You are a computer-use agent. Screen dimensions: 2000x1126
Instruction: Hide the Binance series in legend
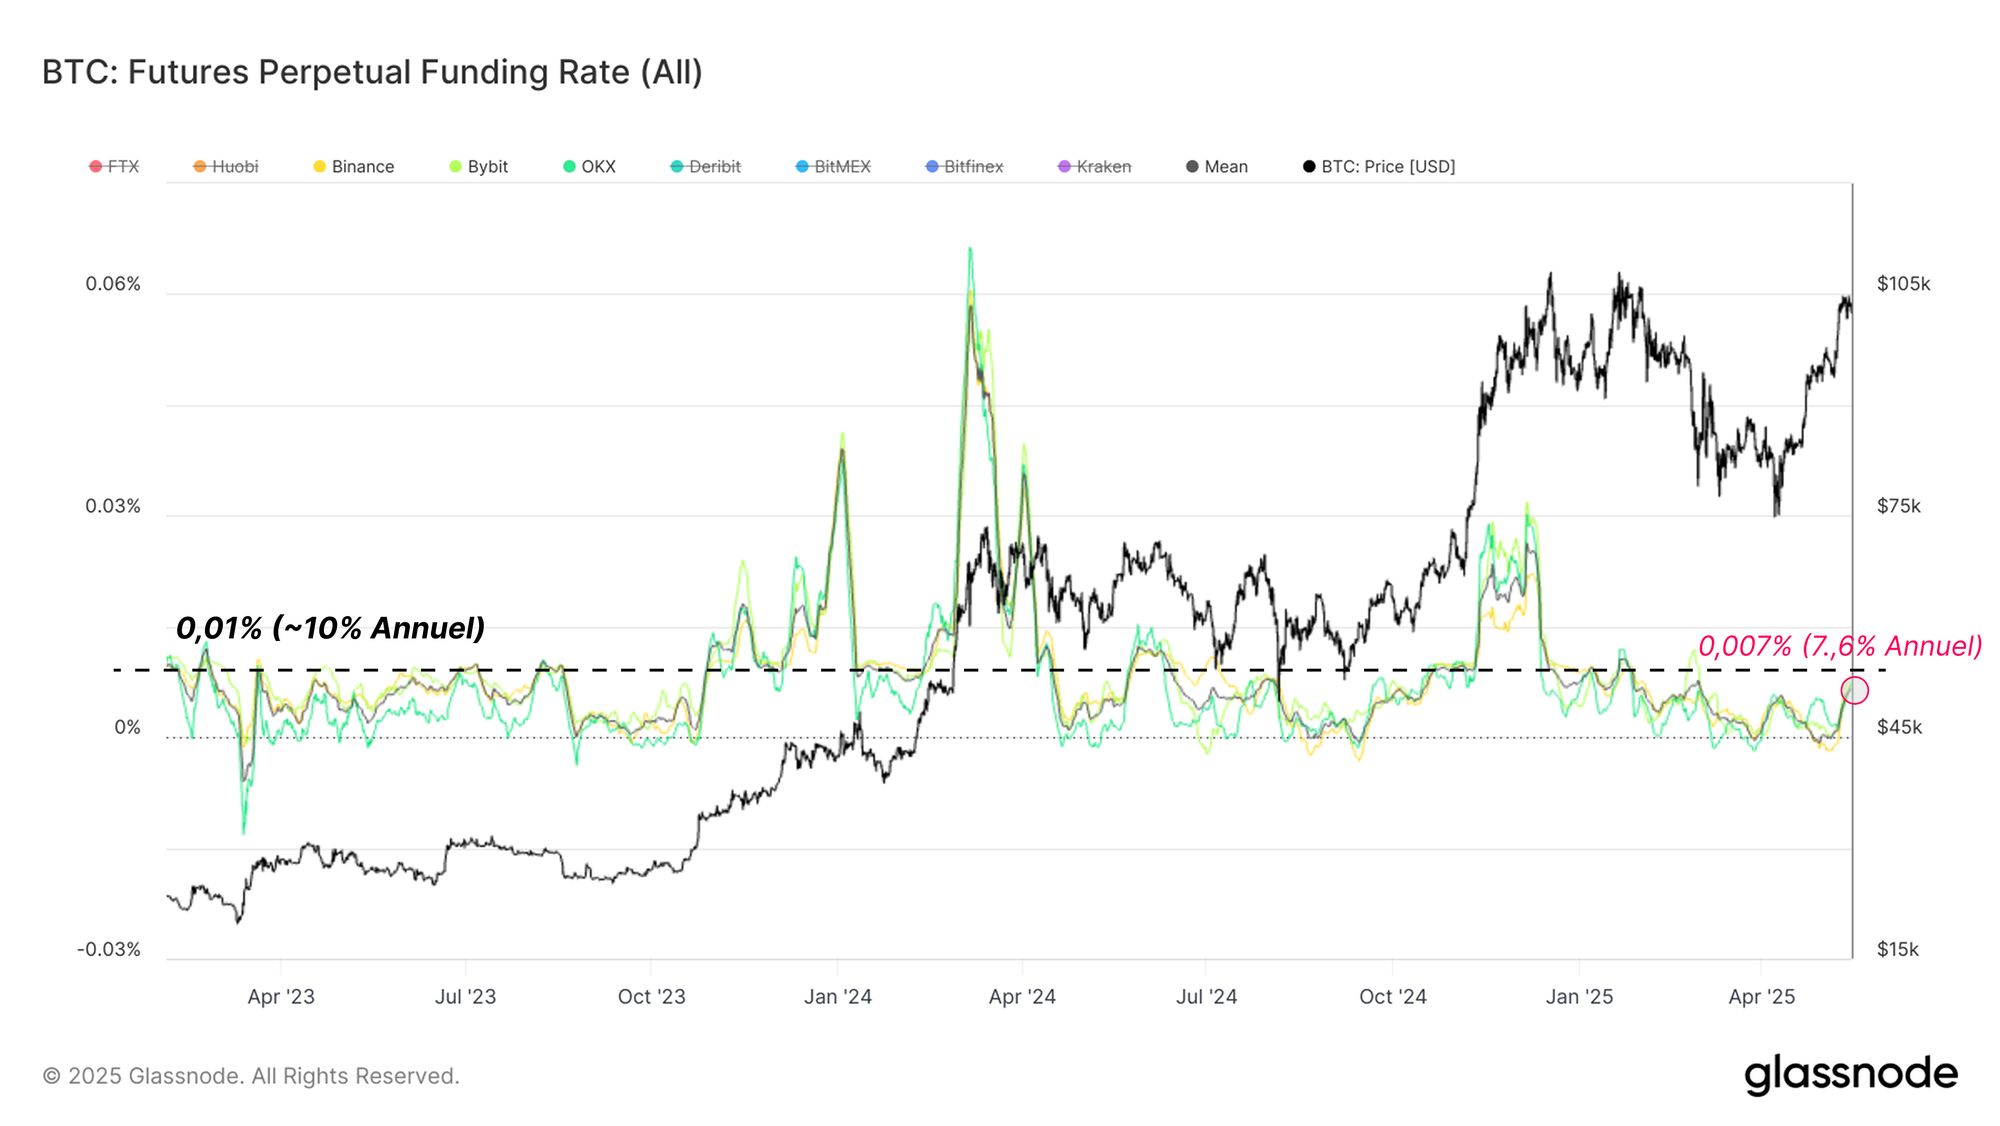point(362,166)
